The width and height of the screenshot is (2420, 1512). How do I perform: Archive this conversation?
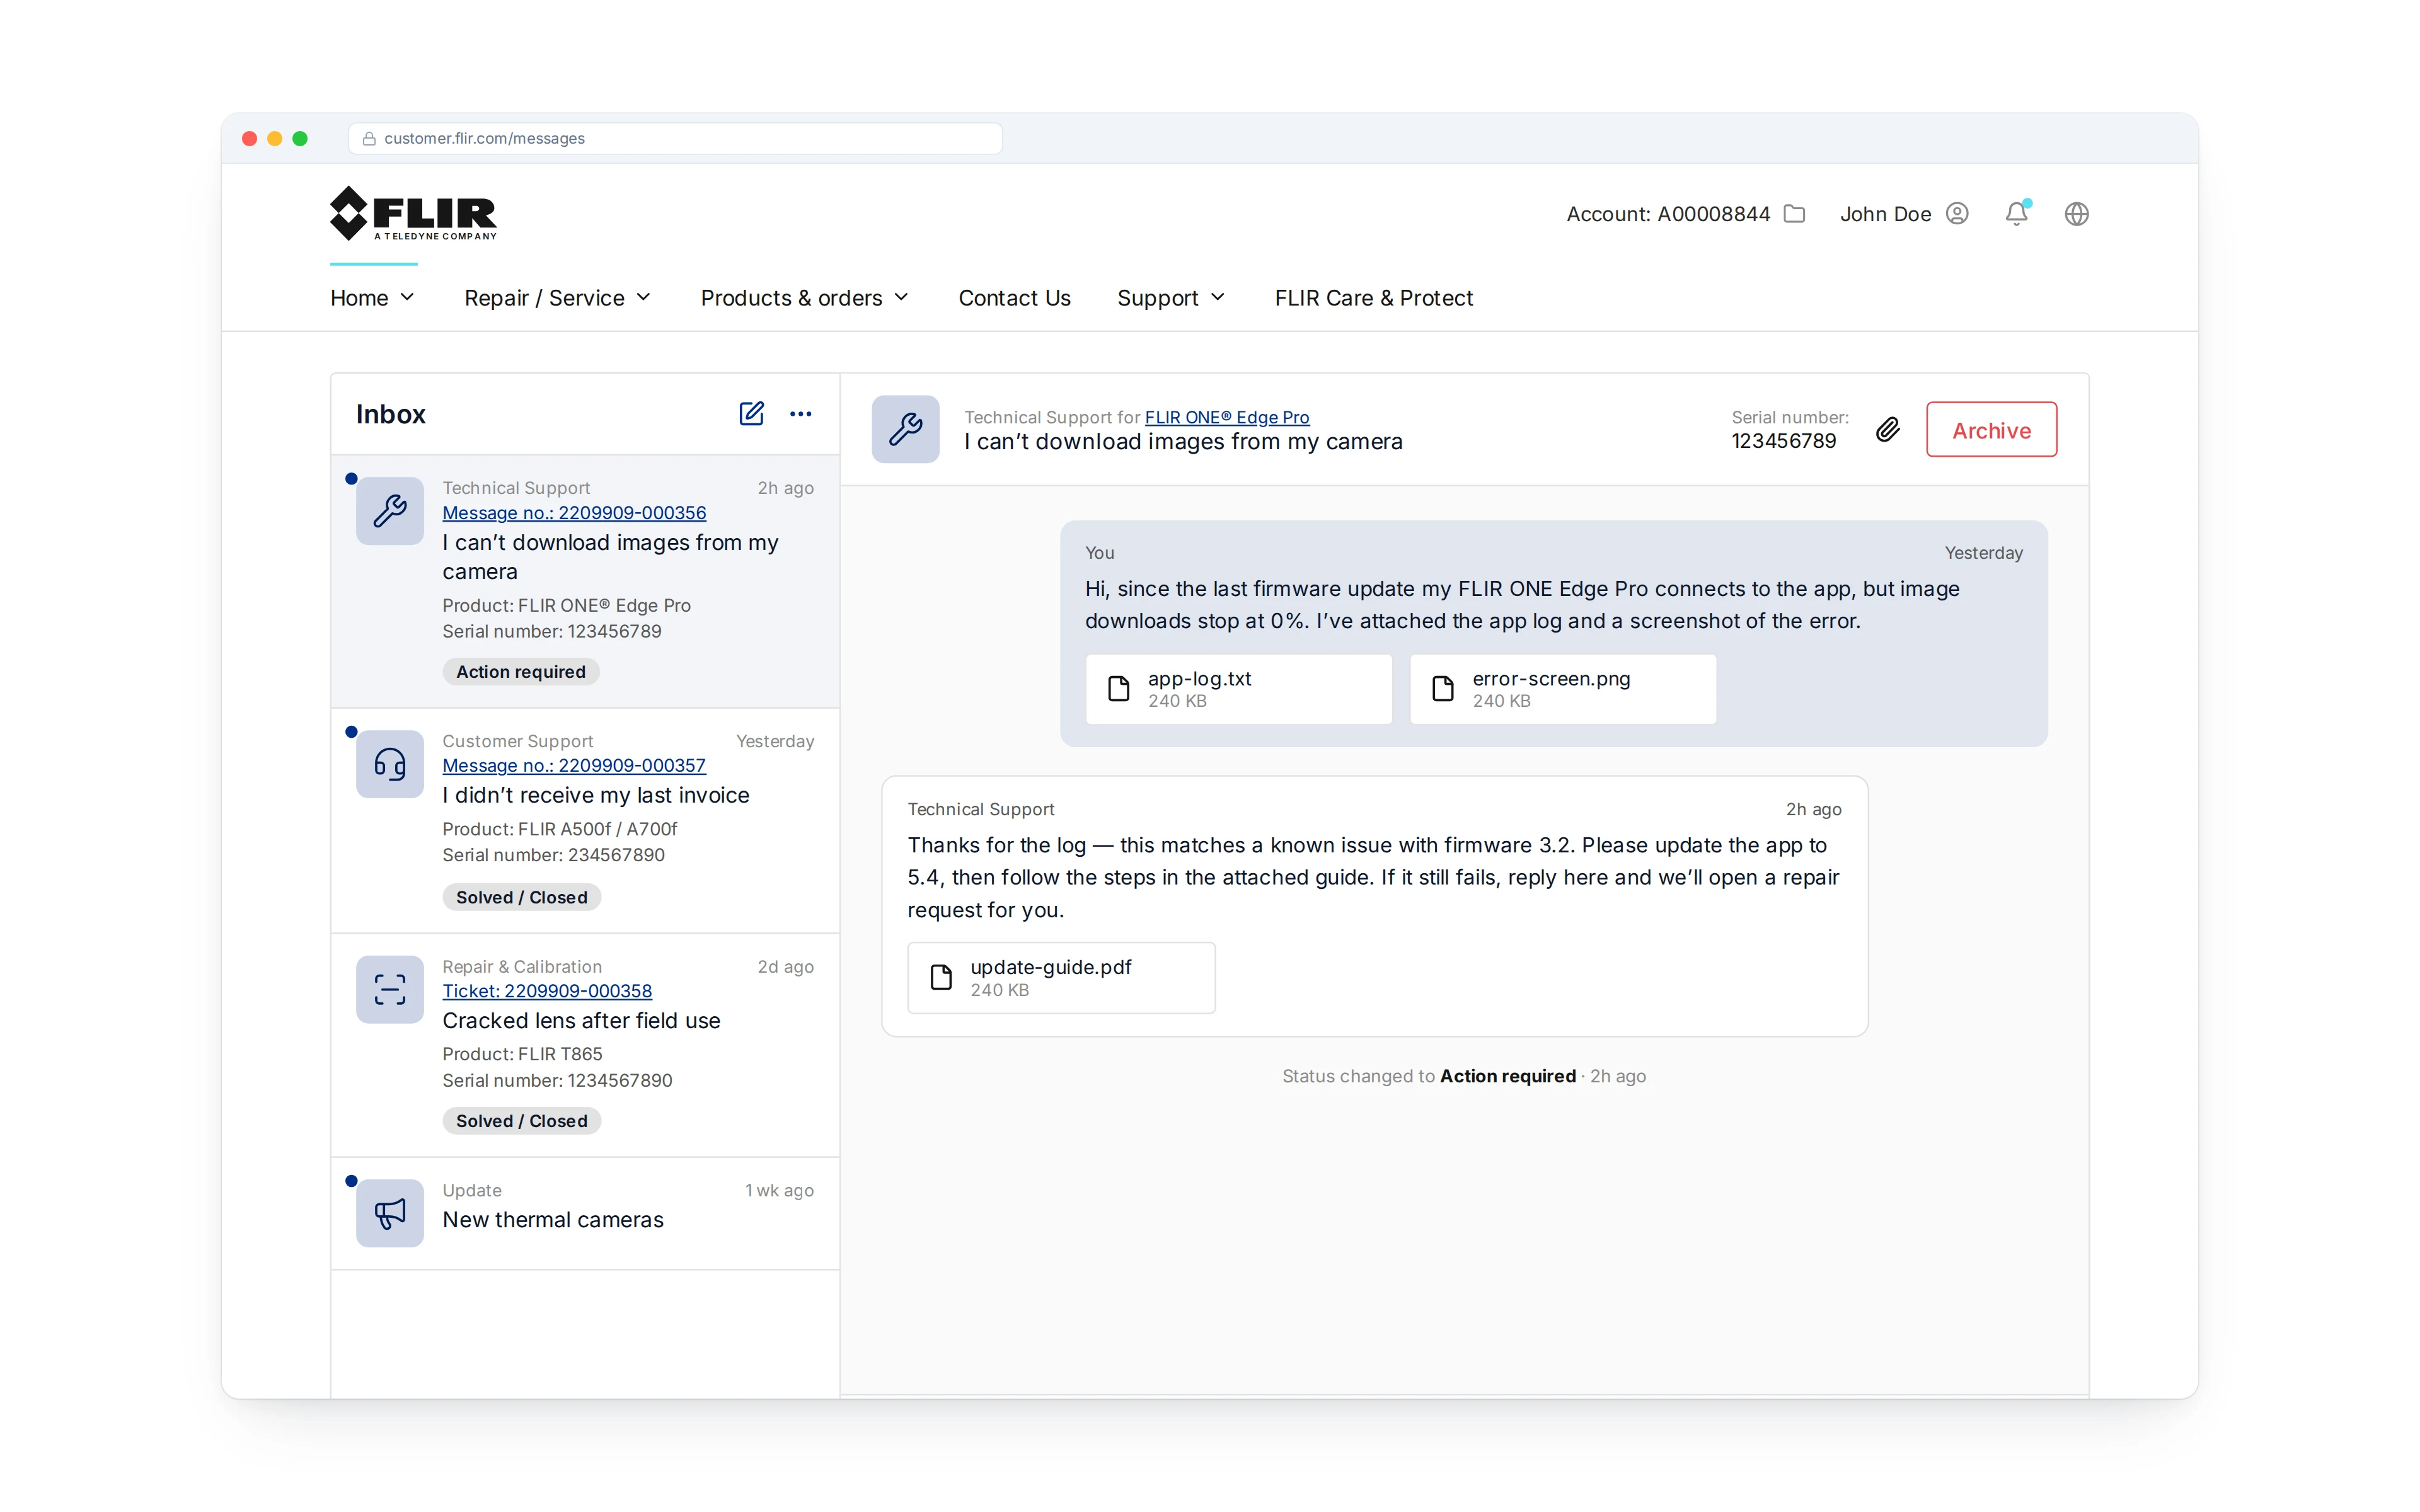pyautogui.click(x=1991, y=430)
